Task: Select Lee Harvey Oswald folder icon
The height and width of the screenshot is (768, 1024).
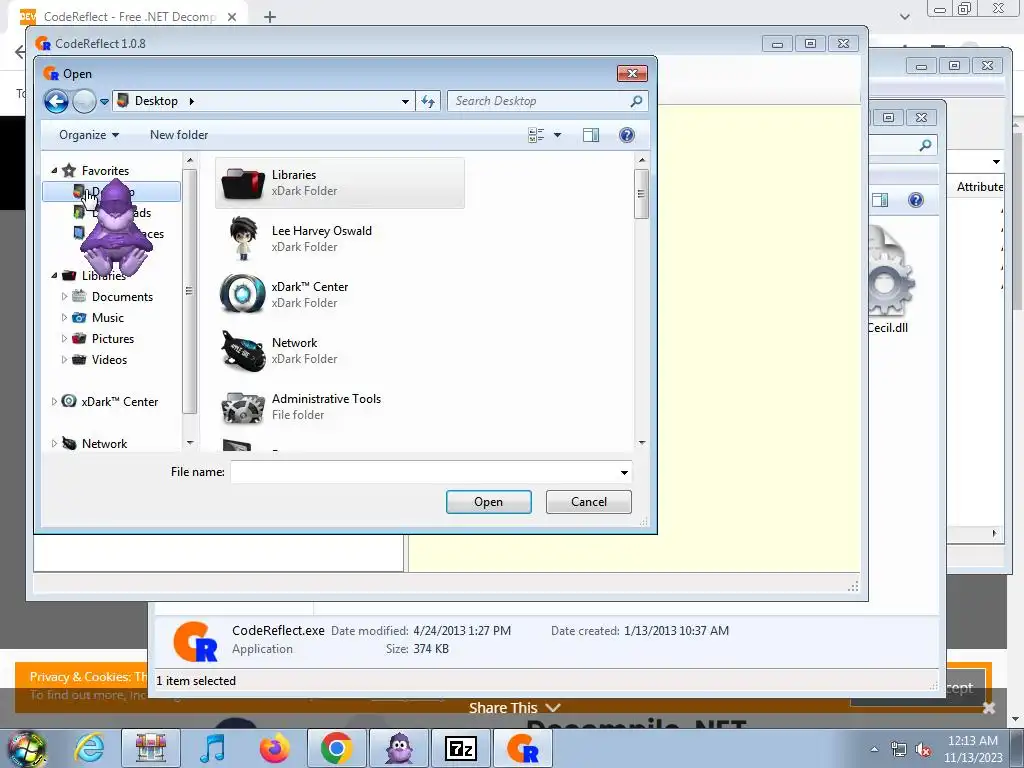Action: click(x=243, y=239)
